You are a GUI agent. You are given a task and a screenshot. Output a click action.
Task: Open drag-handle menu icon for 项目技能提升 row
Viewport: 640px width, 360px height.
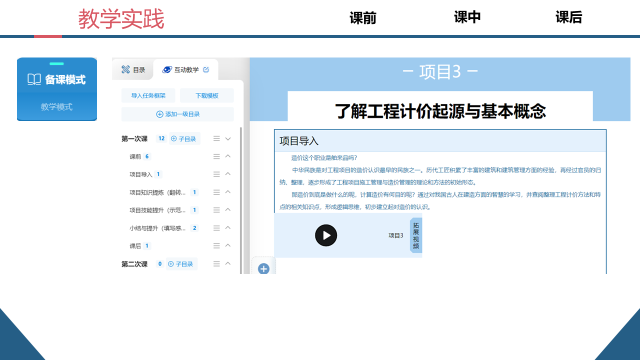[216, 210]
